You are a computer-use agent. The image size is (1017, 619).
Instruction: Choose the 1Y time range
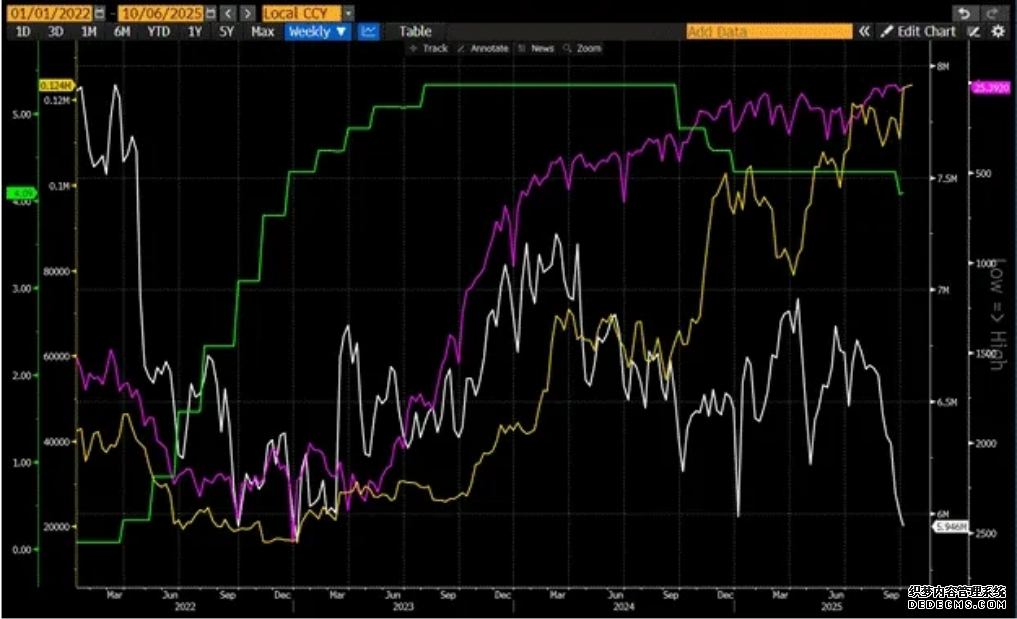point(195,31)
